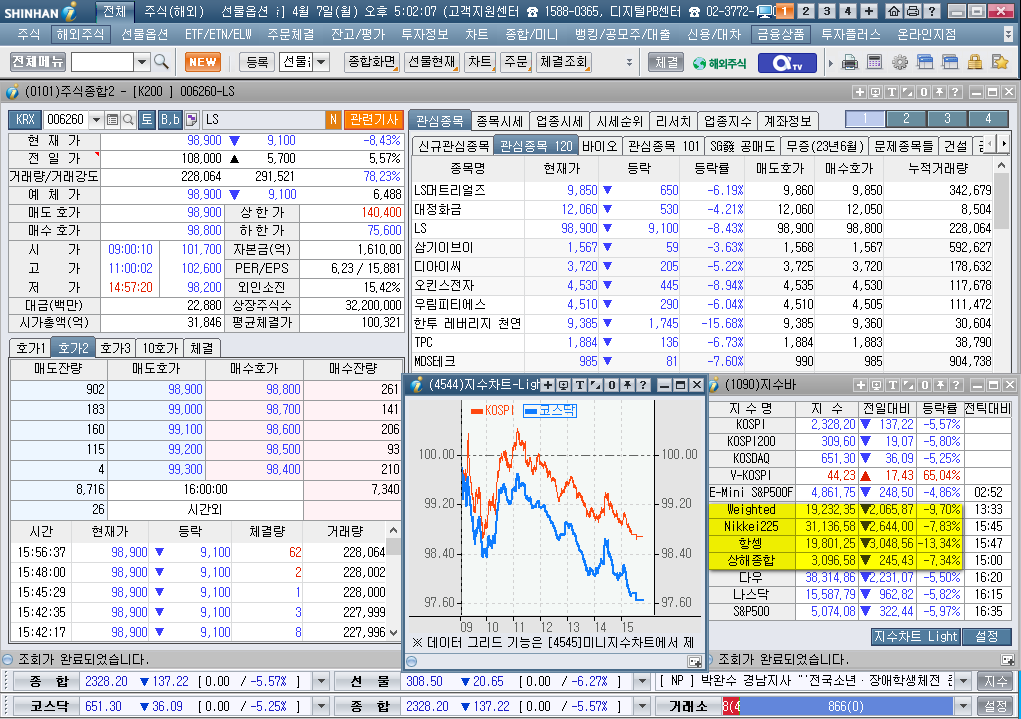The width and height of the screenshot is (1021, 719).
Task: Click the pin icon in 지수바 title bar
Action: click(940, 386)
